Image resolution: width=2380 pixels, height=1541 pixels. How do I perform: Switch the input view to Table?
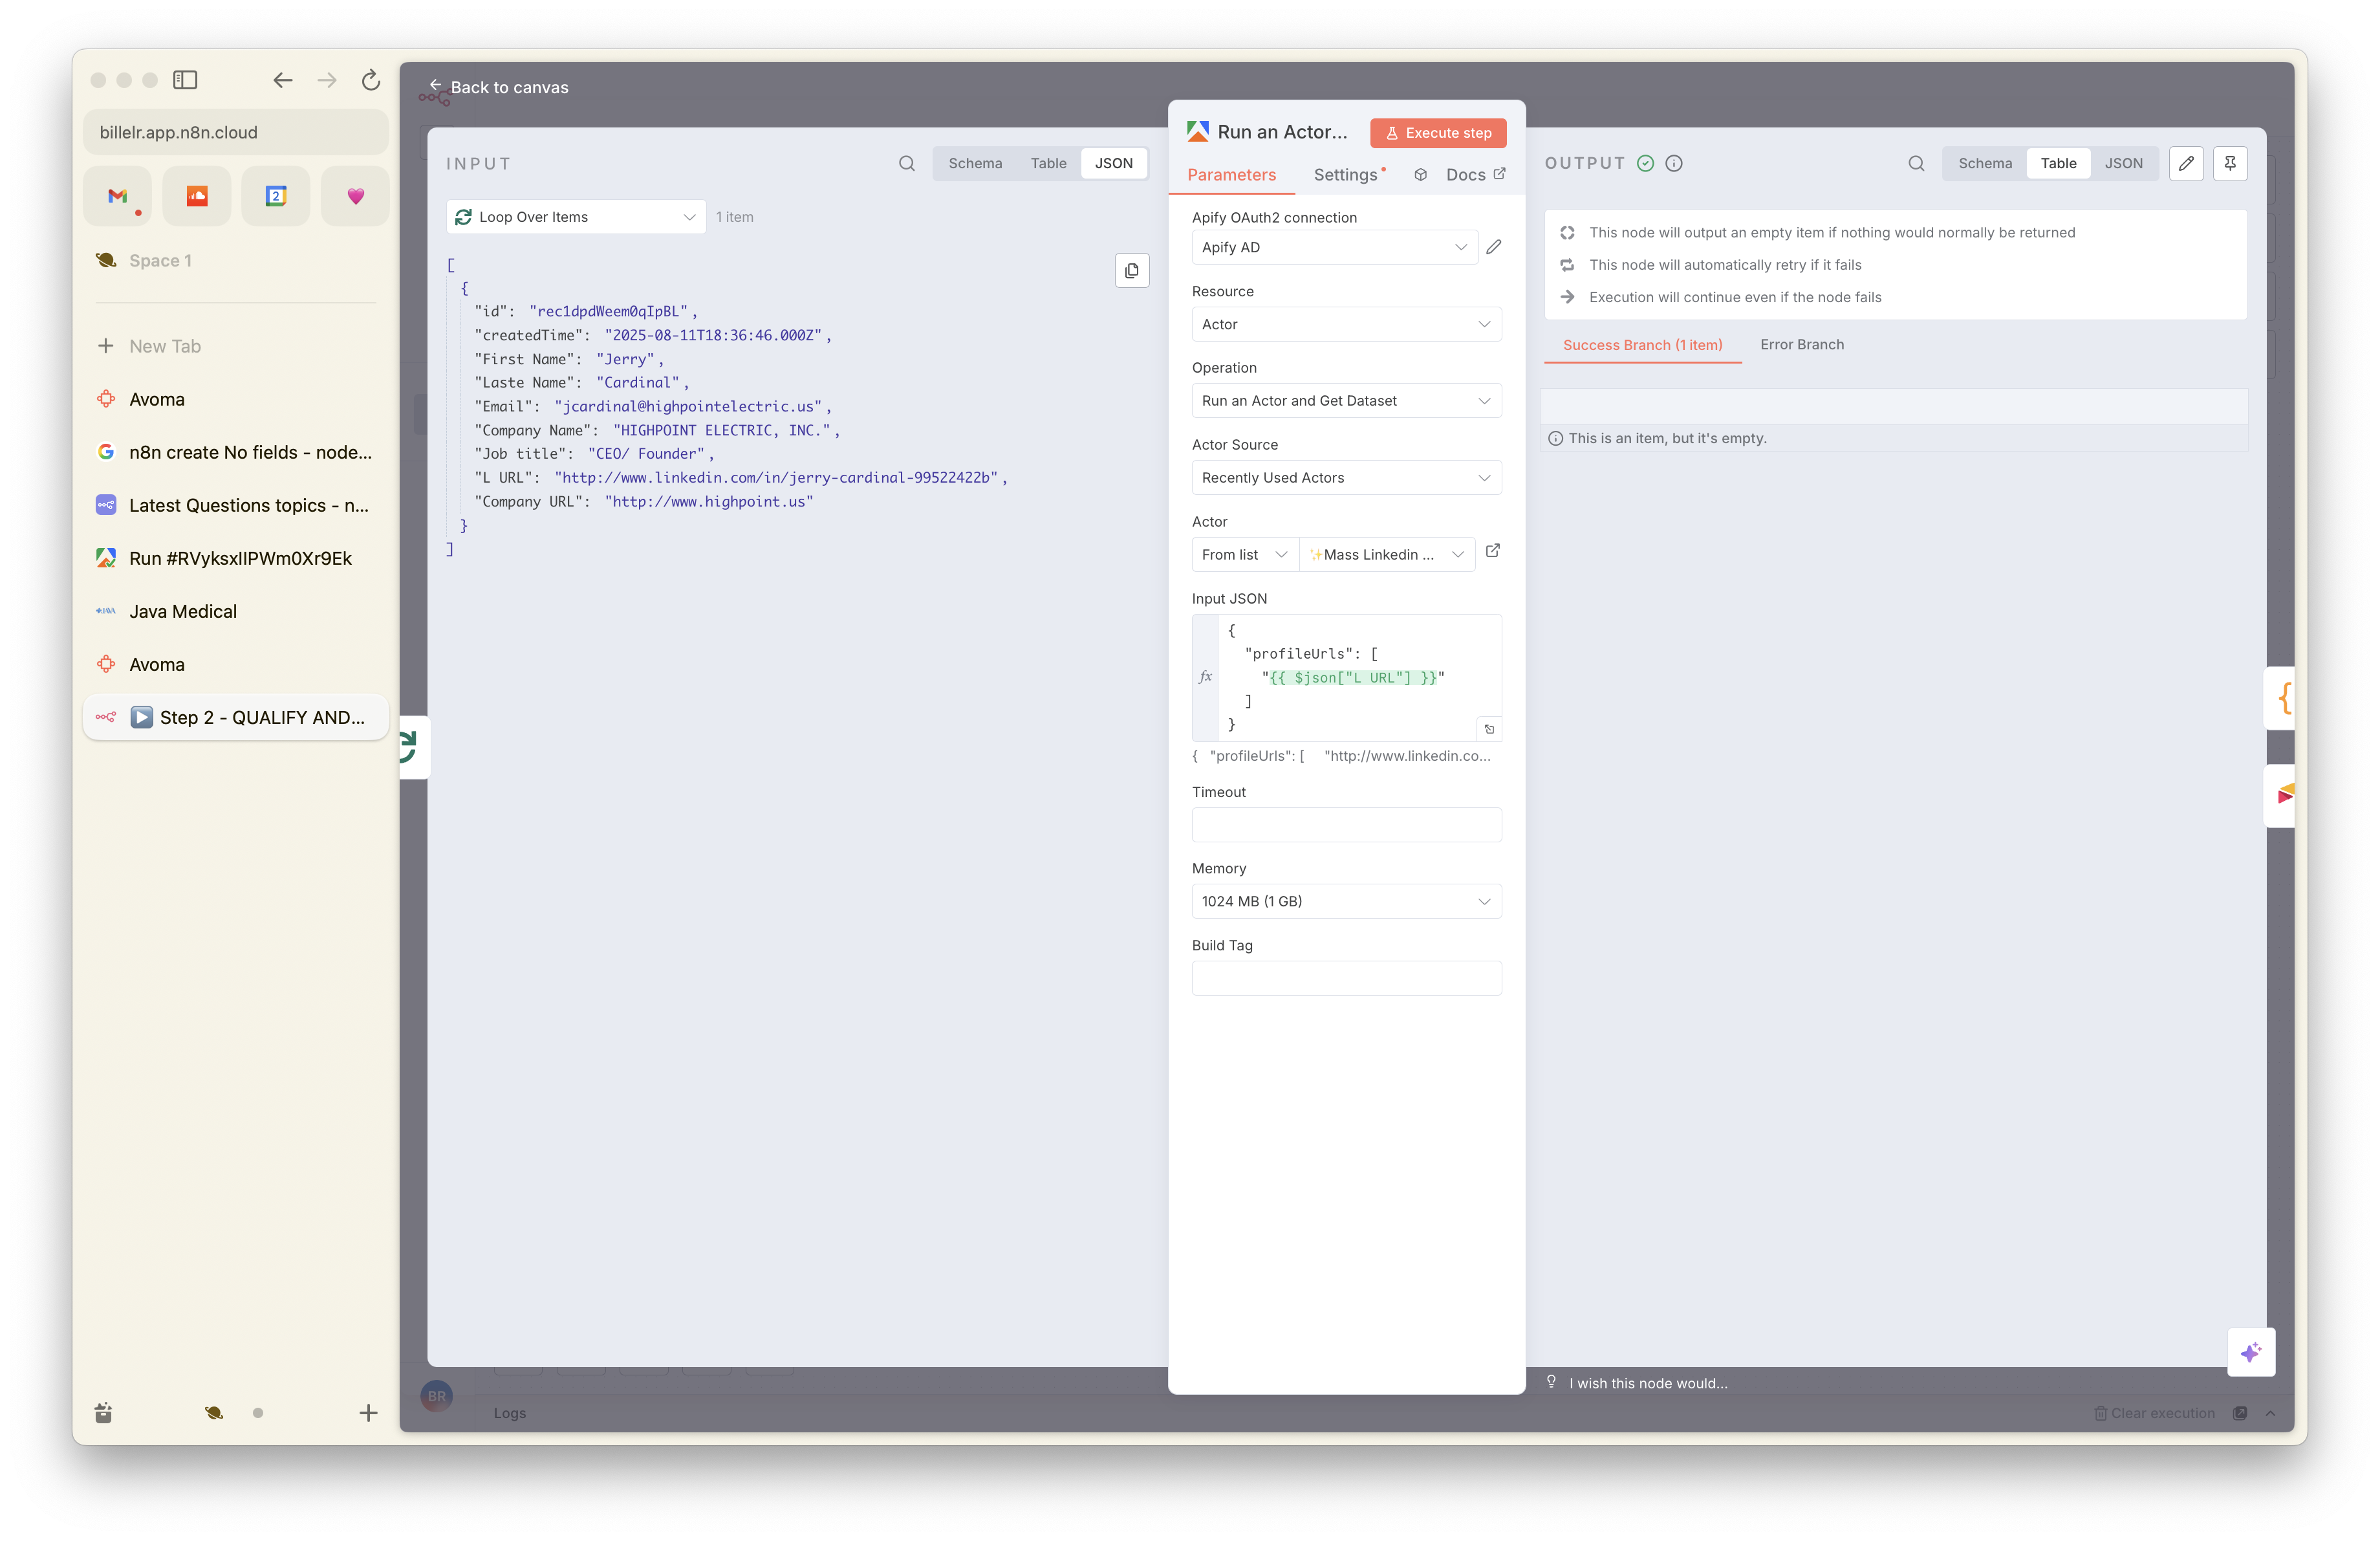click(1048, 163)
